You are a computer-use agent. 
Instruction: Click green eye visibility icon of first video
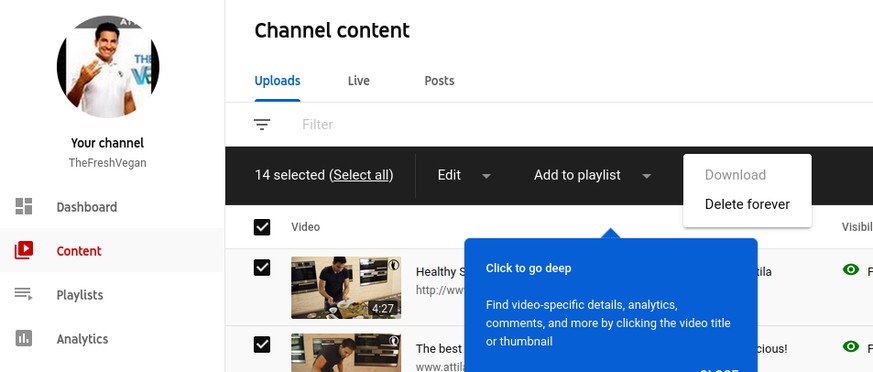point(851,270)
